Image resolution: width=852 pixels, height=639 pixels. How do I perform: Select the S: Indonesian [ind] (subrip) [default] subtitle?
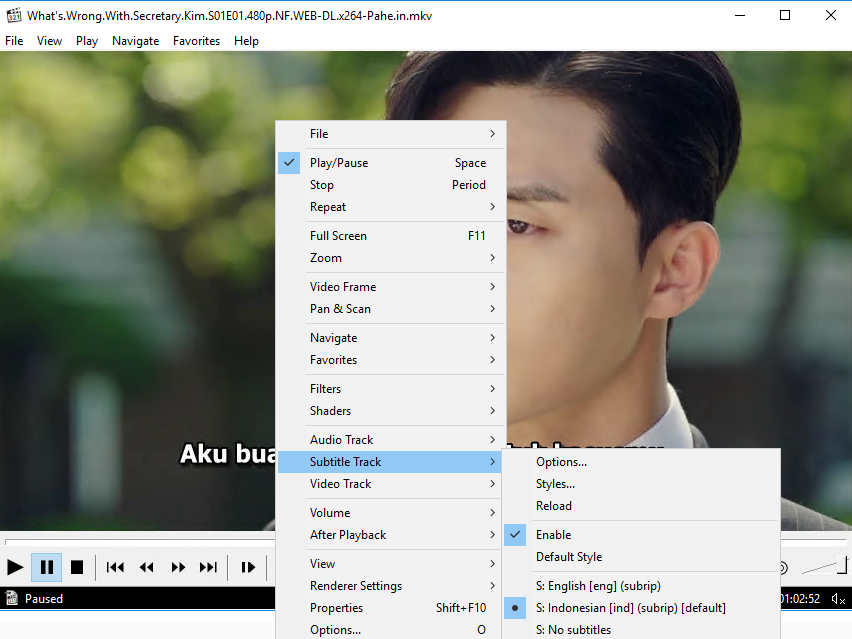(641, 607)
